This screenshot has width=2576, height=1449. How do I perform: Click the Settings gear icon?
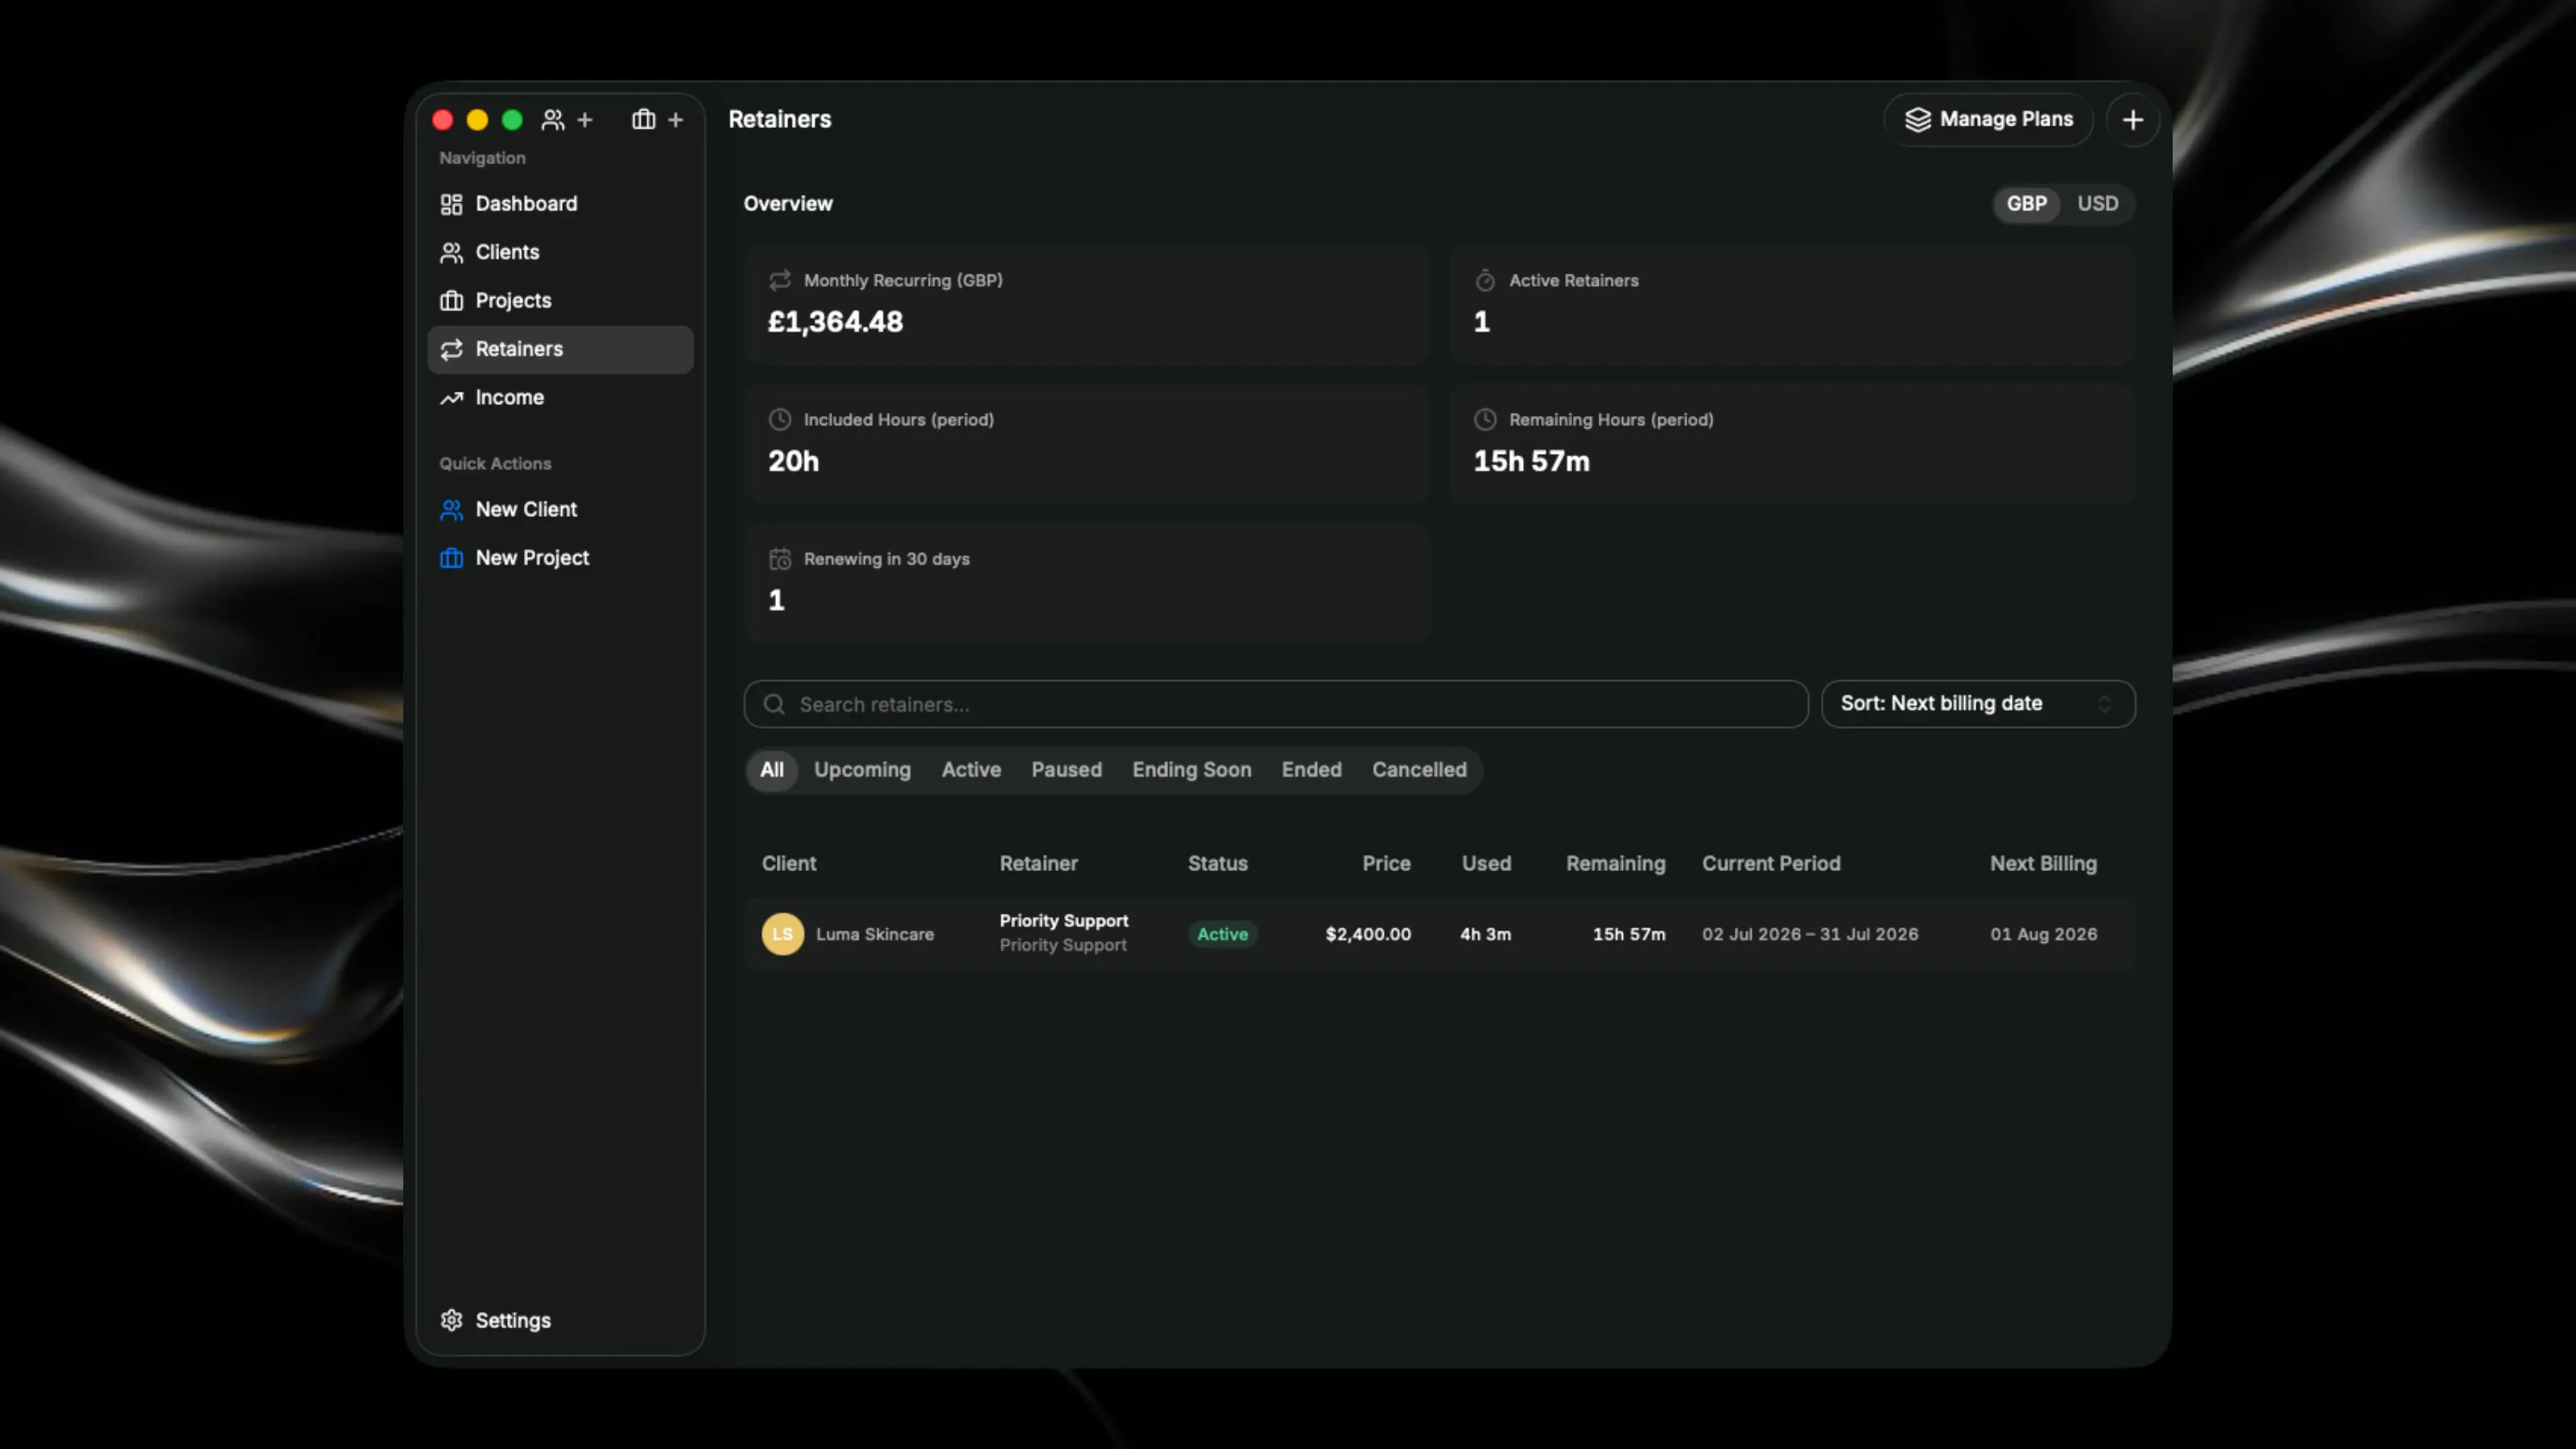(452, 1320)
